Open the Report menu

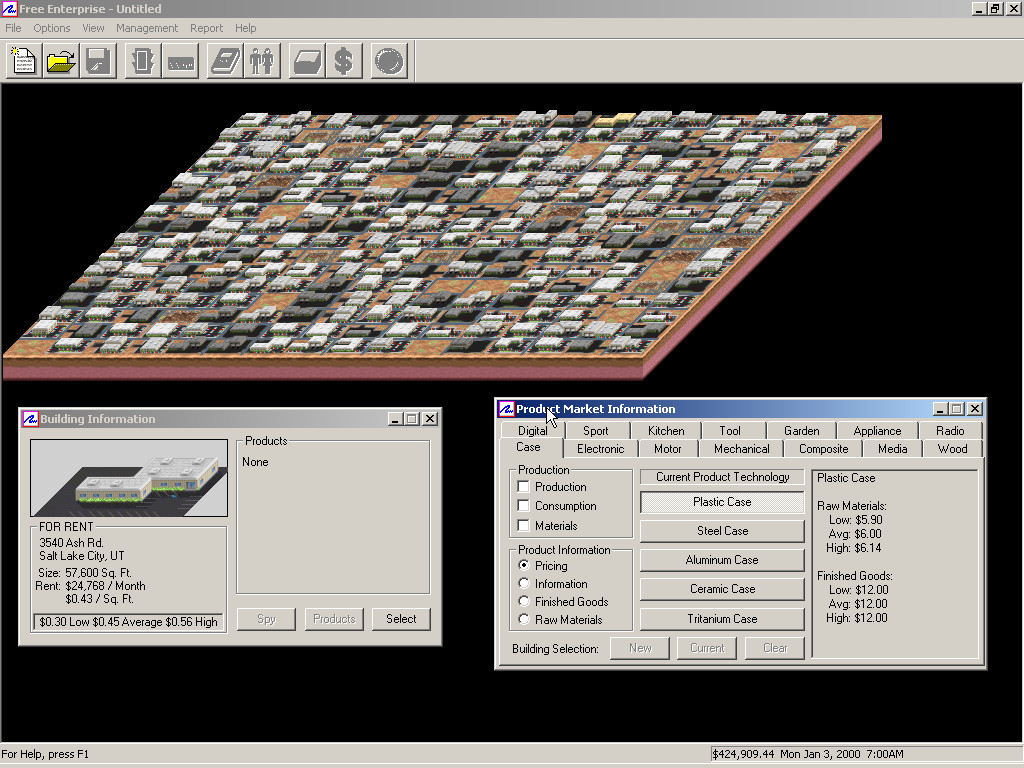[206, 28]
